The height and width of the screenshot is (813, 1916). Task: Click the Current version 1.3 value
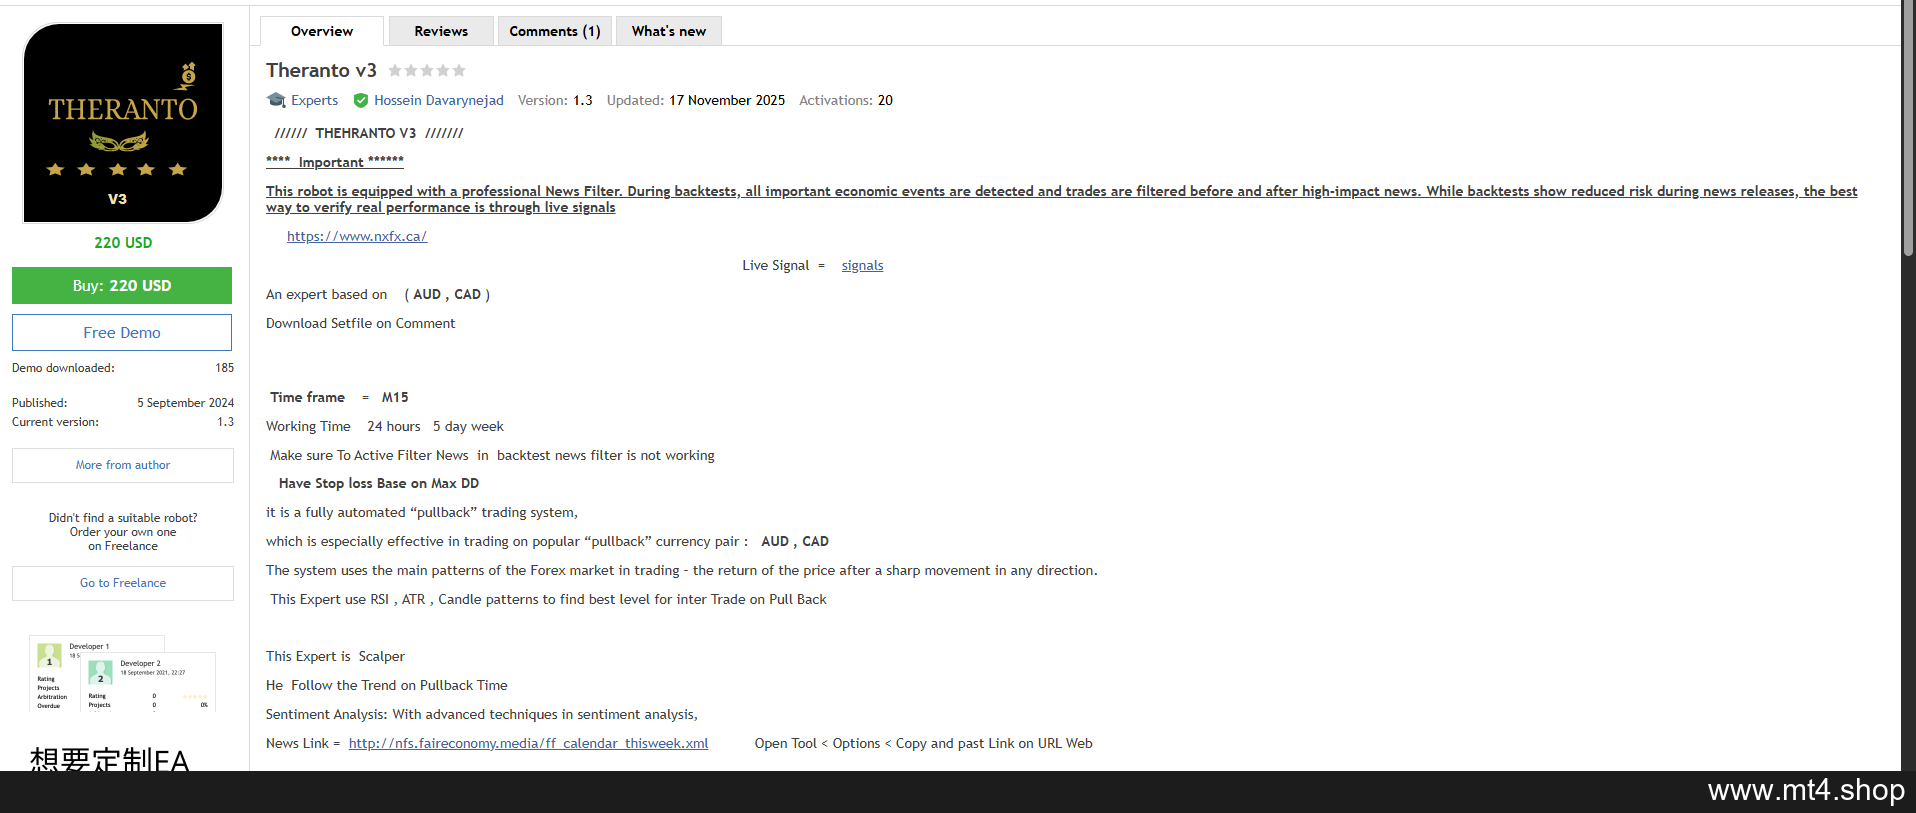(225, 422)
